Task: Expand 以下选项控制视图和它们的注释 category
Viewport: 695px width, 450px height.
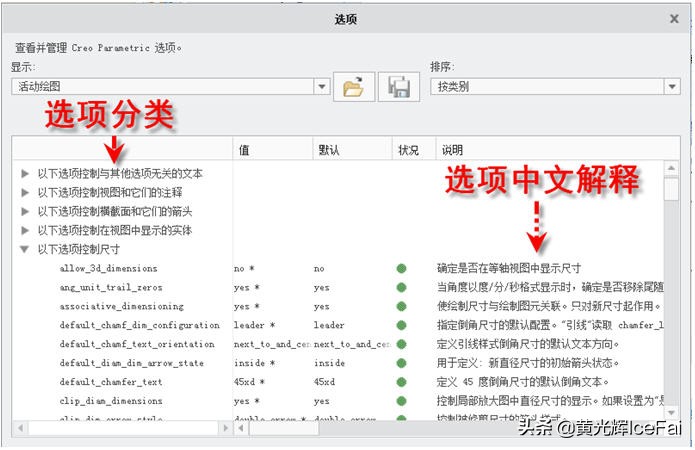Action: (25, 192)
